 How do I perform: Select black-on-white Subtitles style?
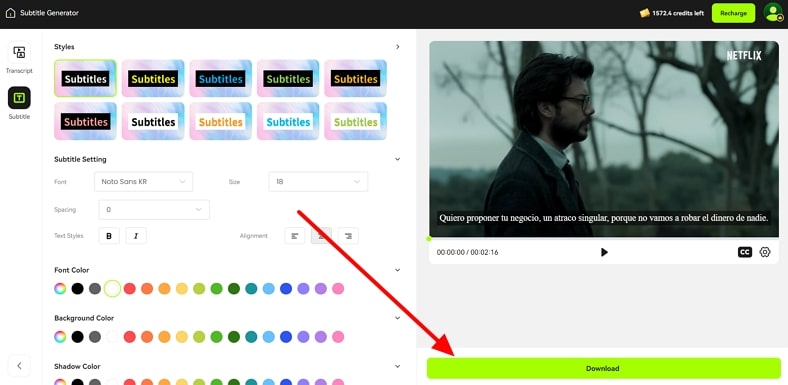pos(153,121)
